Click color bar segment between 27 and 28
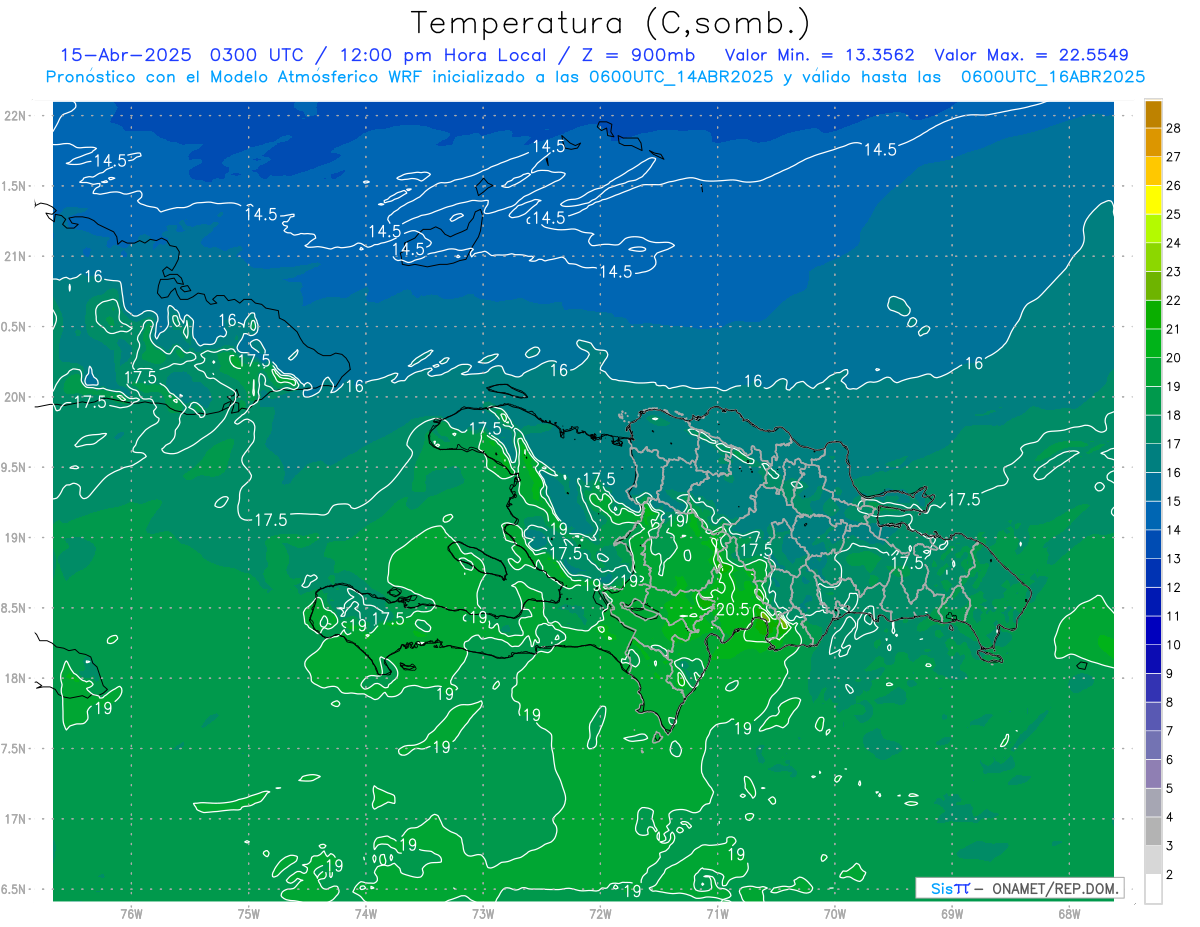Screen dimensions: 1200x927 coord(1153,142)
